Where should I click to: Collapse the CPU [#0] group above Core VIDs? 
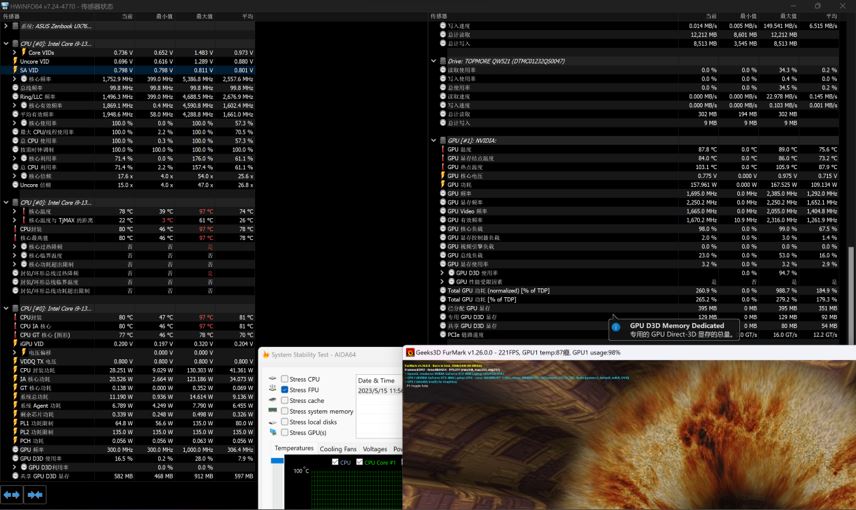[5, 44]
